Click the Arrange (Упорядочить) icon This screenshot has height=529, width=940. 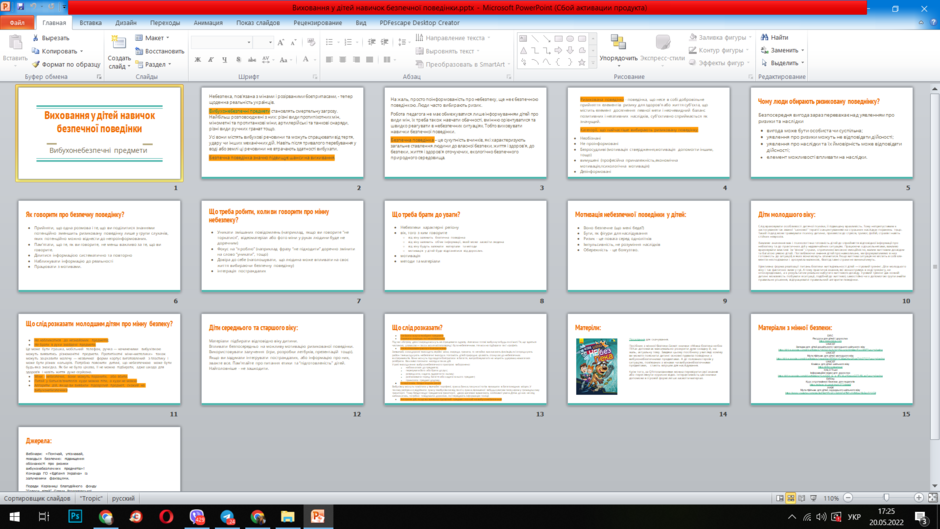(x=618, y=42)
